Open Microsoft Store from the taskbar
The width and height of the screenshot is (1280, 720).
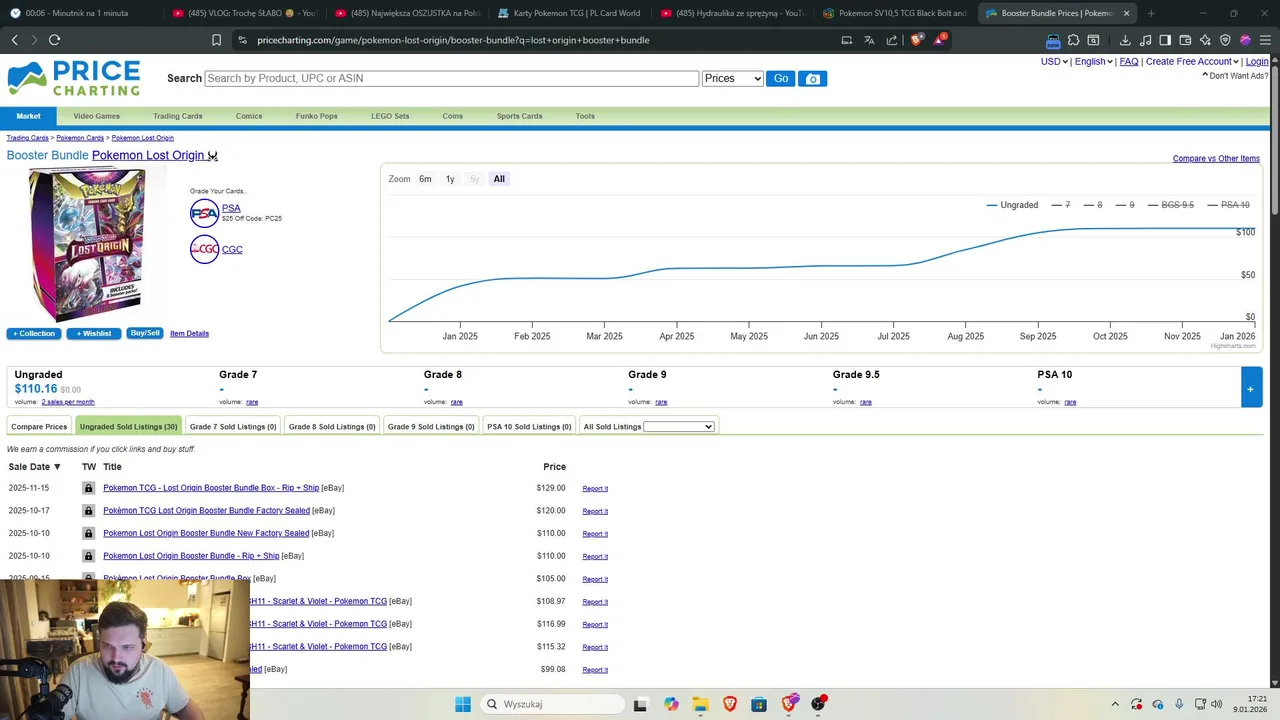pyautogui.click(x=759, y=704)
